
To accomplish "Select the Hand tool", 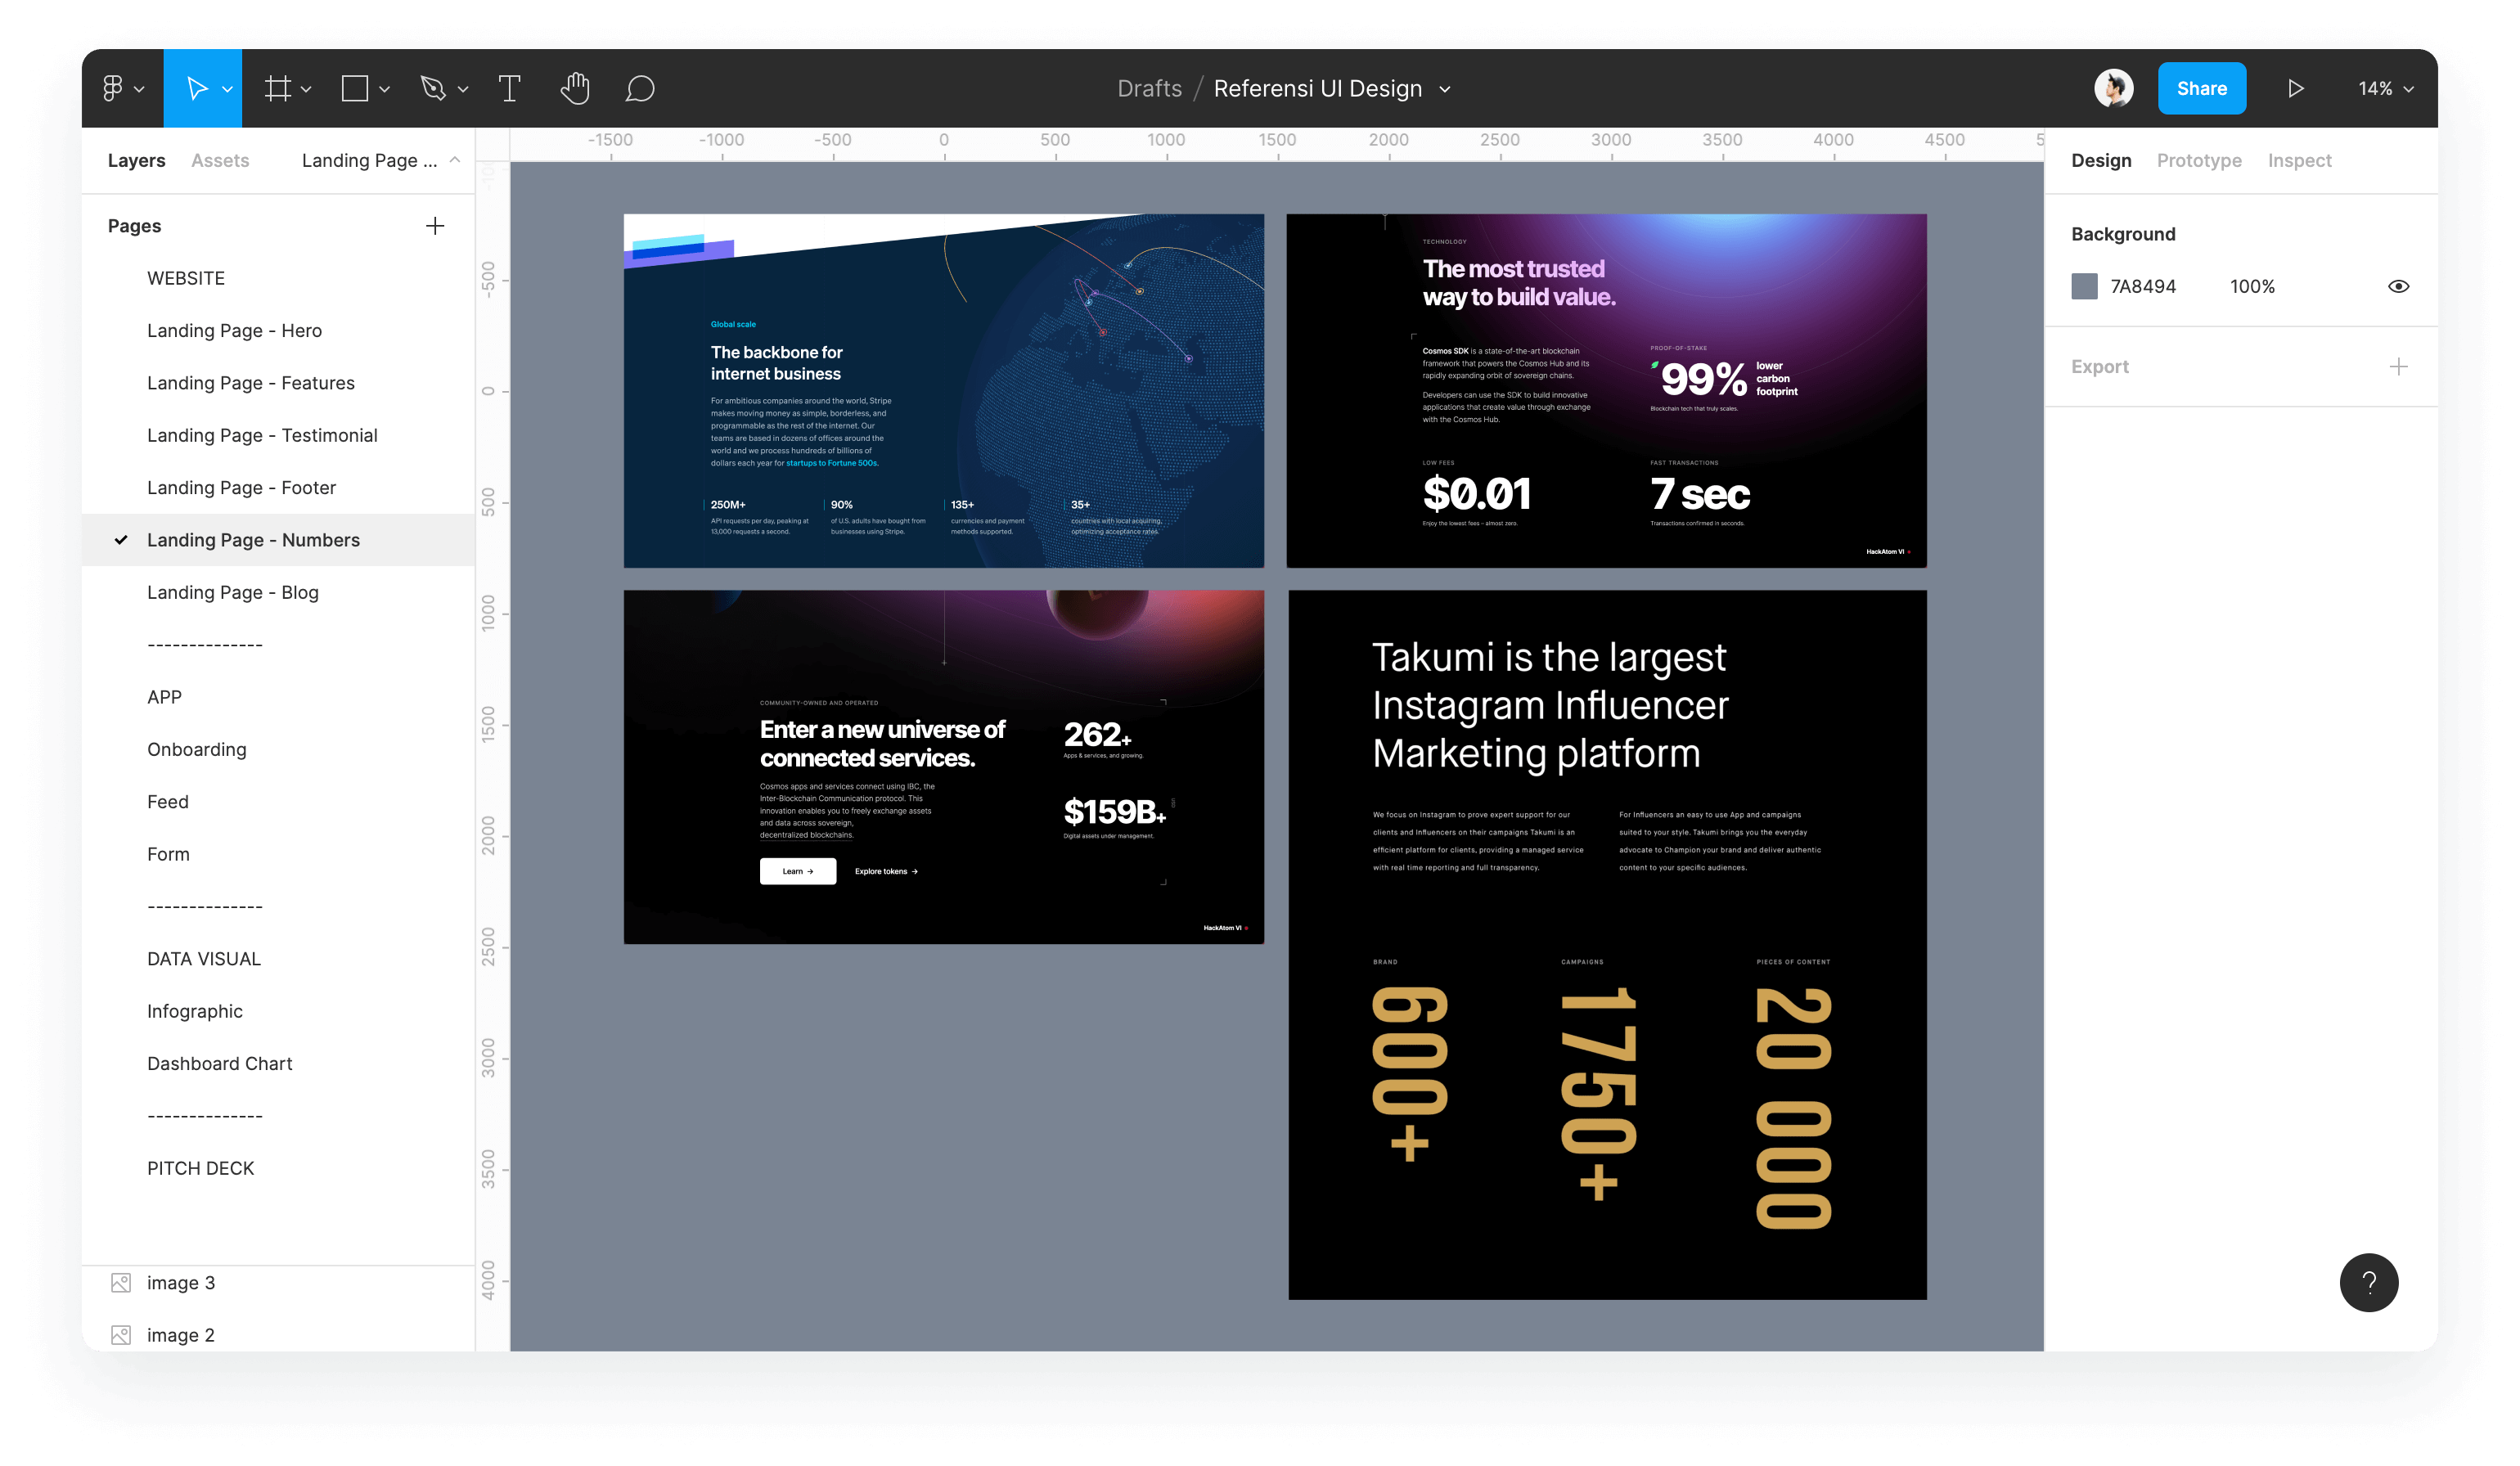I will coord(575,88).
